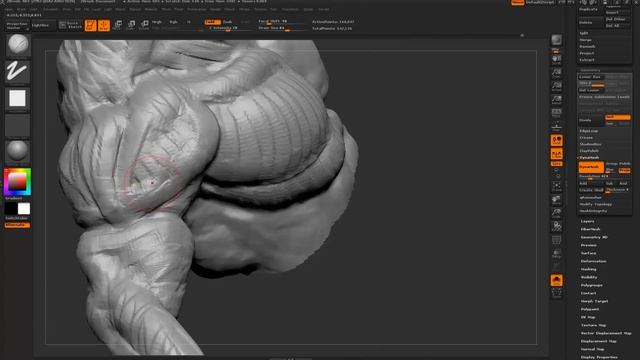Image resolution: width=640 pixels, height=360 pixels.
Task: Expand the Split section
Action: tap(584, 33)
